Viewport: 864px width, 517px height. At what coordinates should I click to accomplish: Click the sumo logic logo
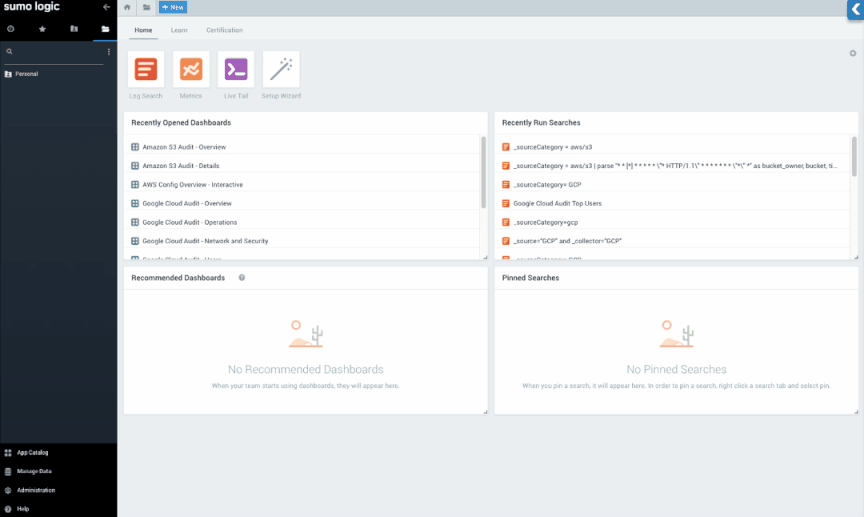coord(31,7)
